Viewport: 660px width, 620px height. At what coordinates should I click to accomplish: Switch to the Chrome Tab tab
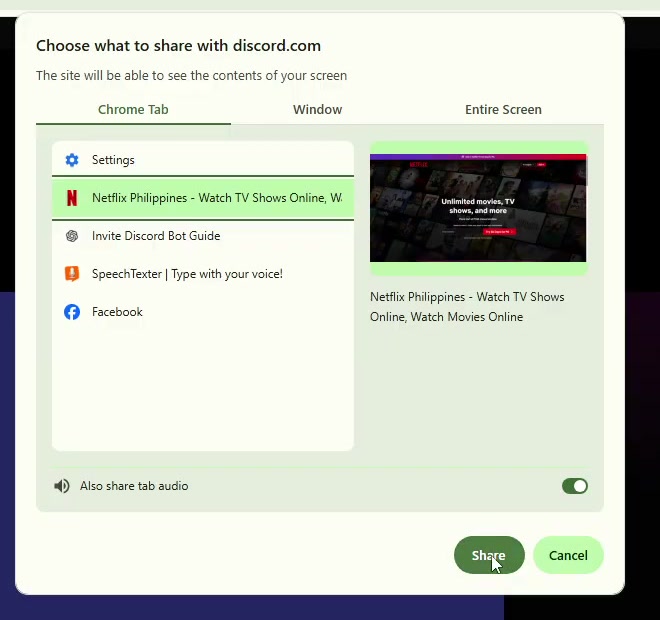[x=133, y=109]
